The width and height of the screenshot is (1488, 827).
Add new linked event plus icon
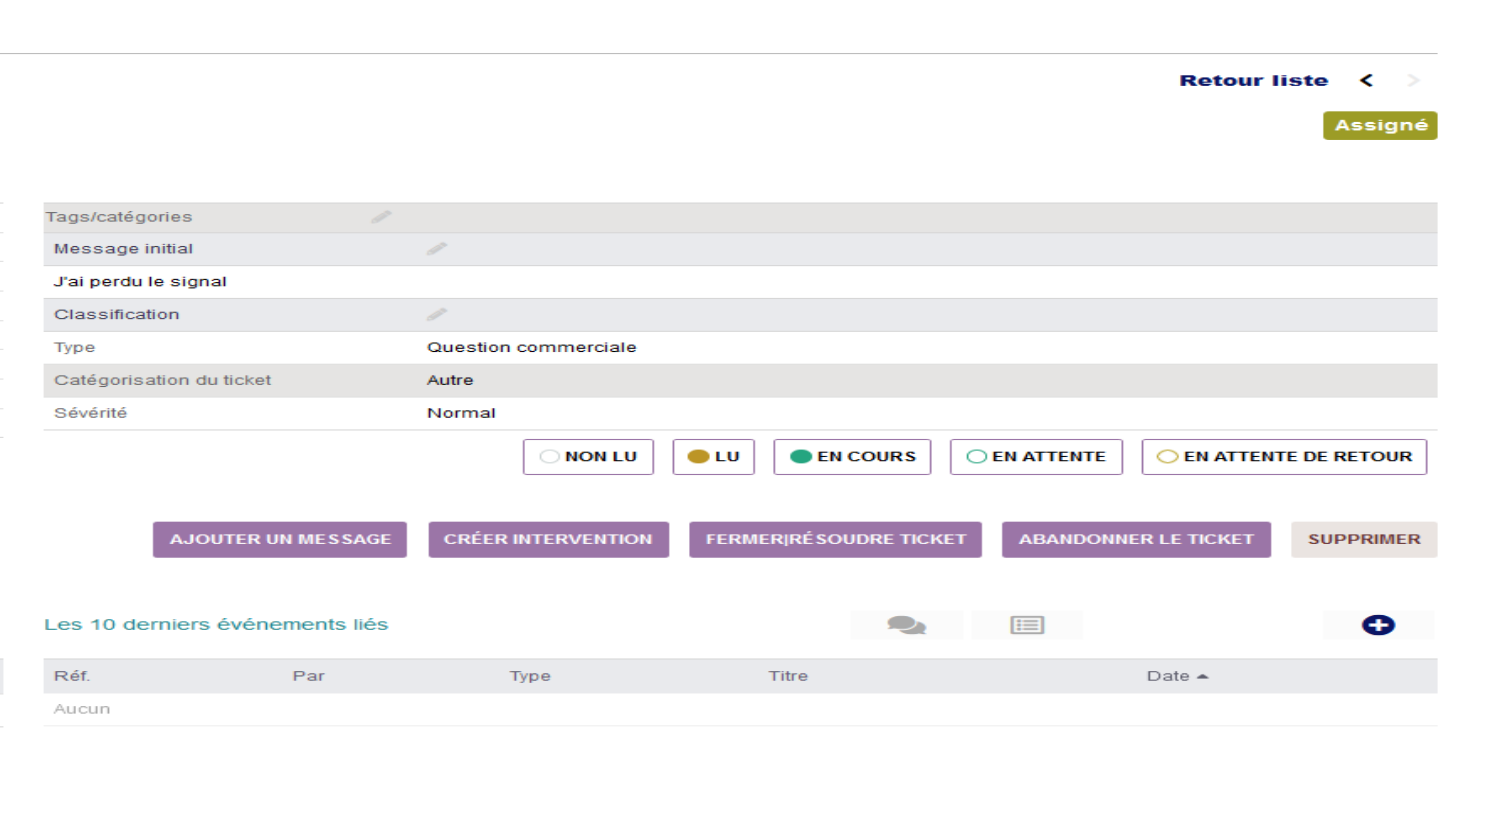(1378, 625)
